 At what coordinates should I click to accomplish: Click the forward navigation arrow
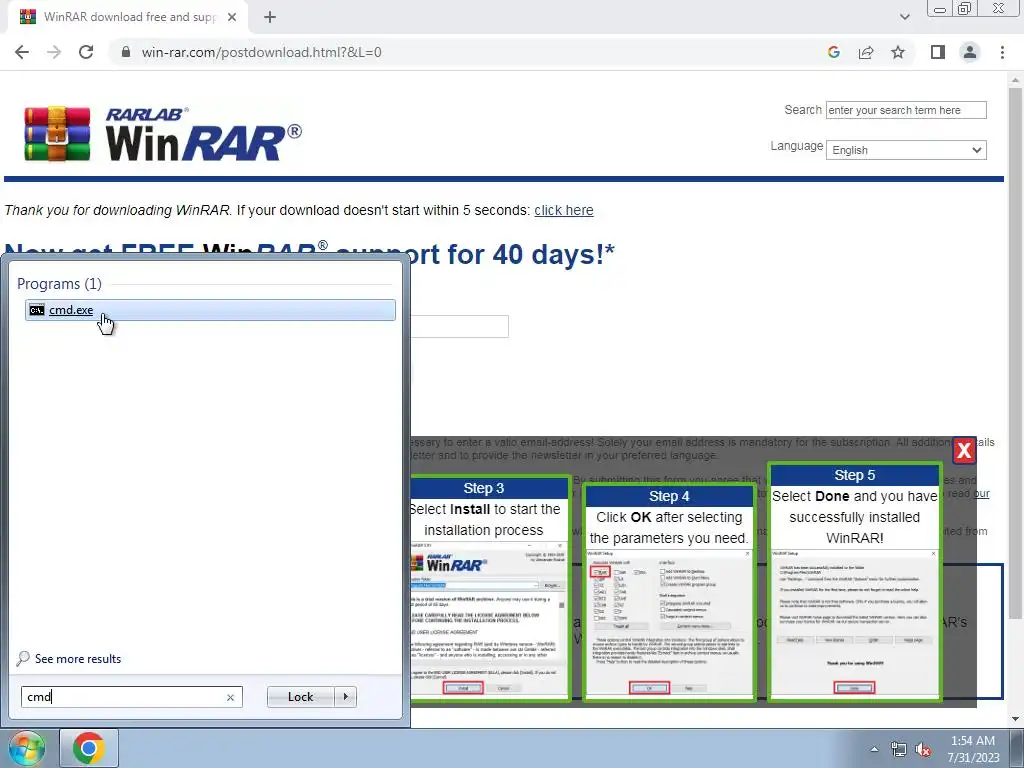[x=54, y=52]
